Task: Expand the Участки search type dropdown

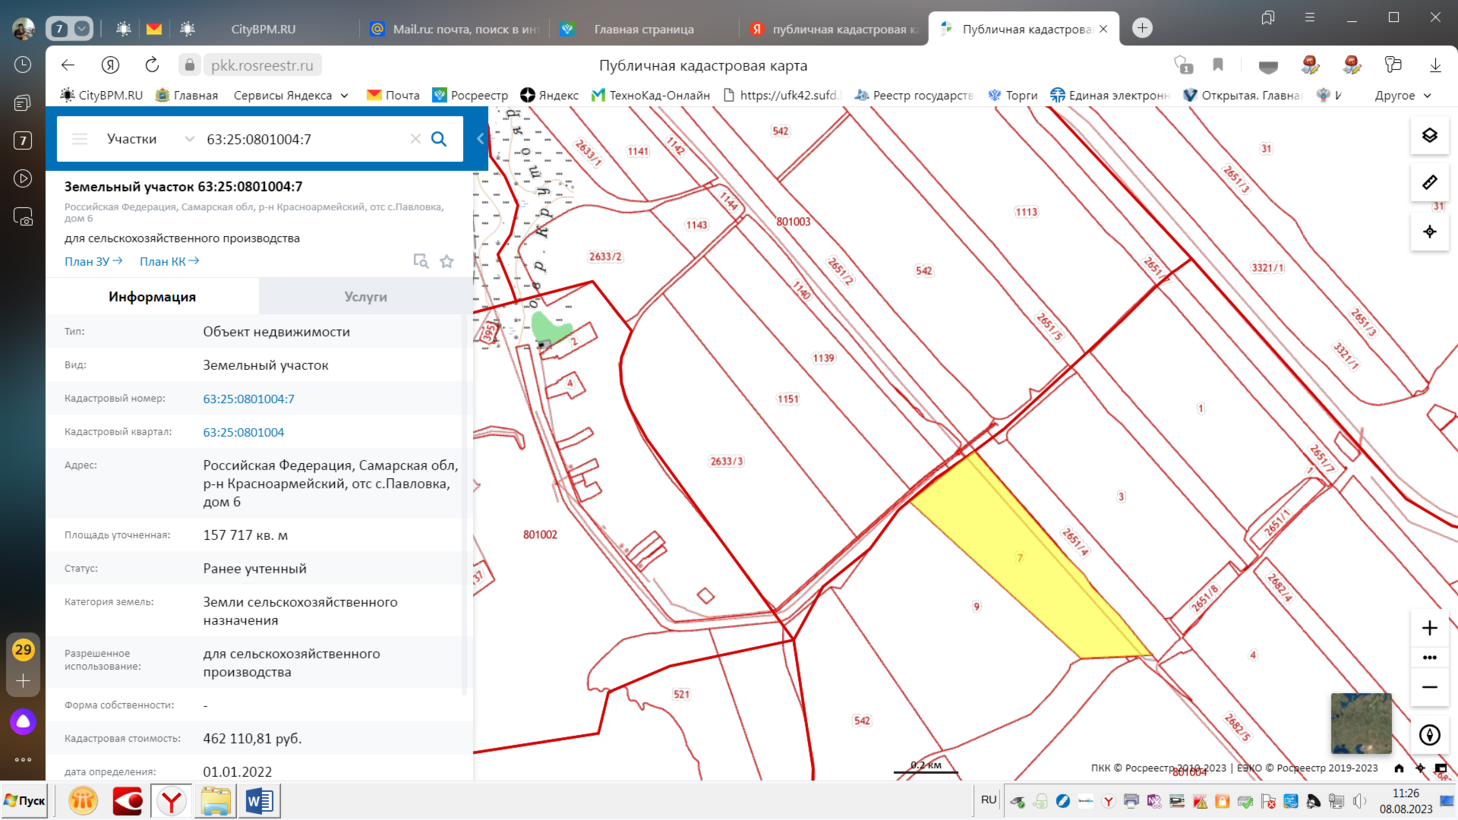Action: [x=189, y=139]
